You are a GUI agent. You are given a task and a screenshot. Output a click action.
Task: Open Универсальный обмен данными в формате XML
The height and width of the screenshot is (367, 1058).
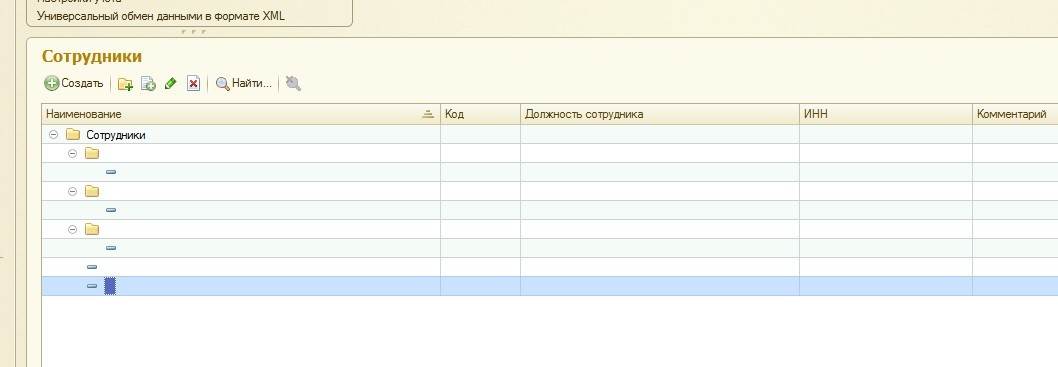(x=161, y=16)
